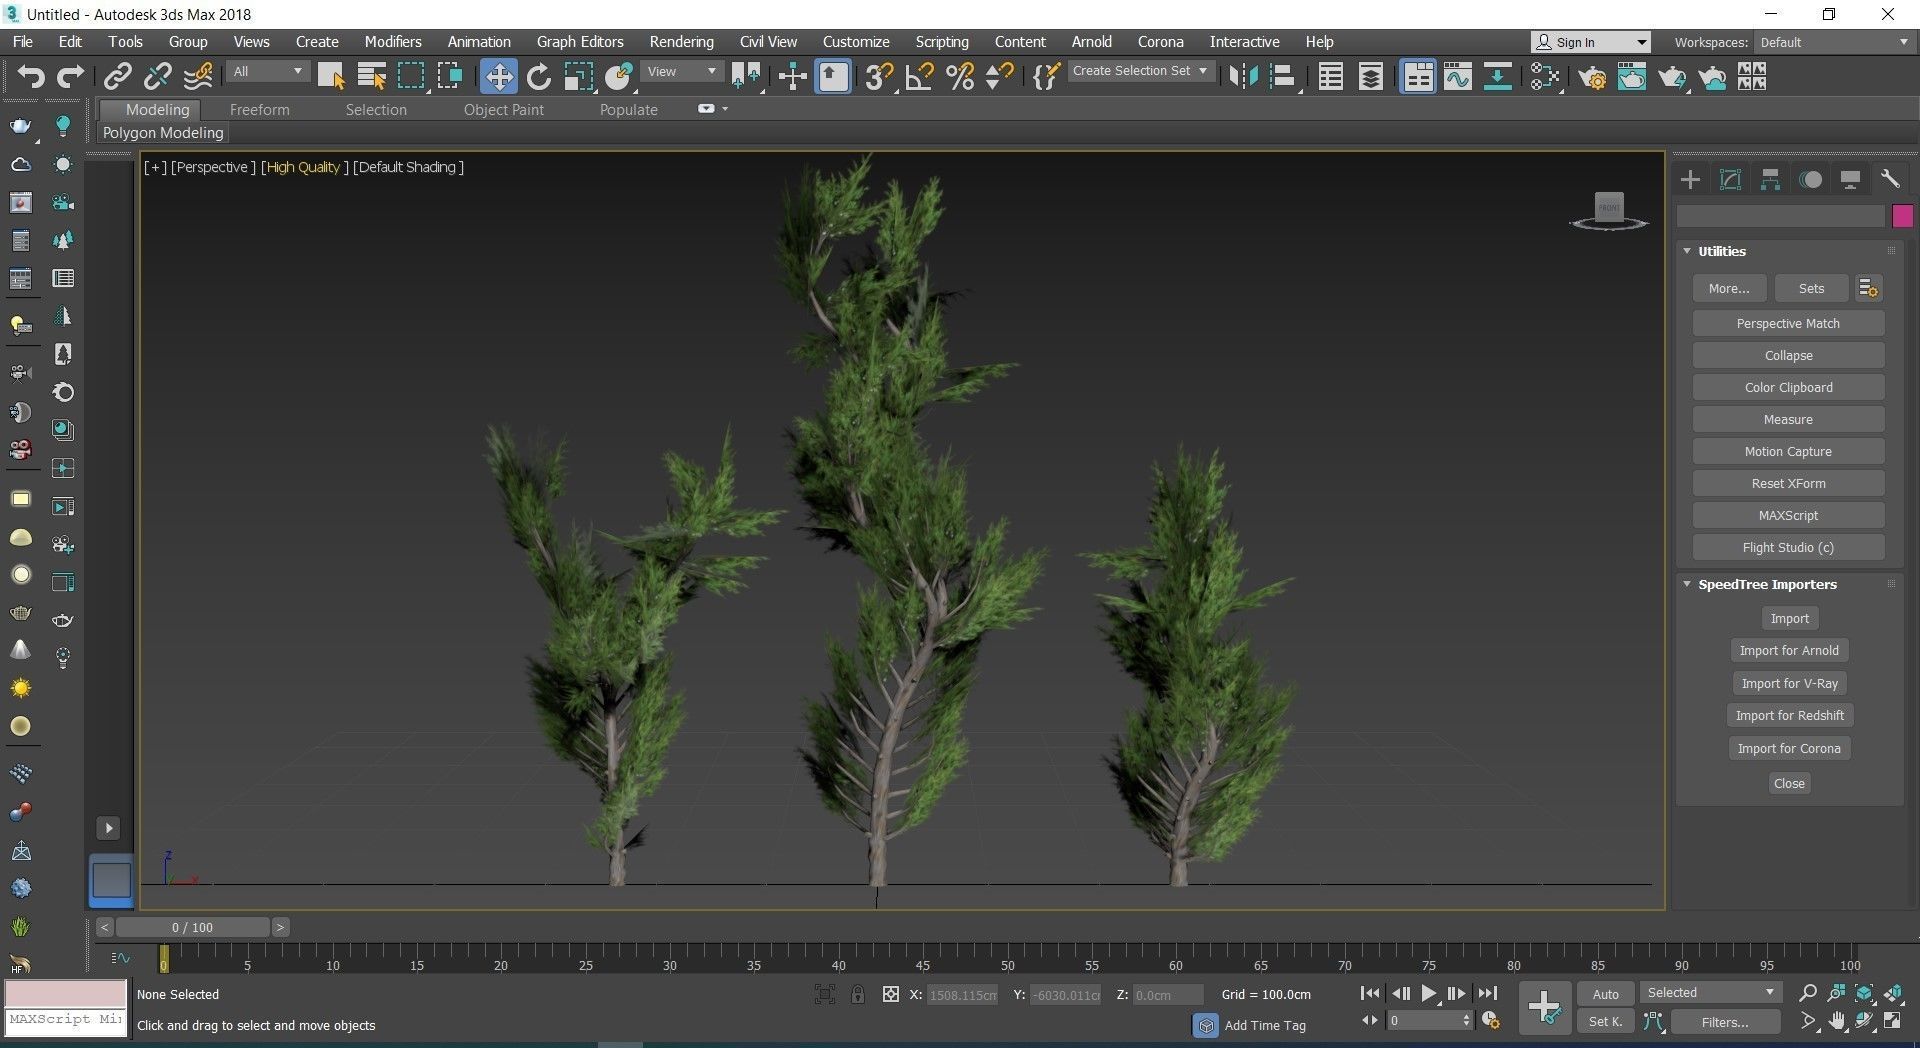Toggle the Layer Explorer icon
The width and height of the screenshot is (1920, 1048).
tap(1371, 77)
